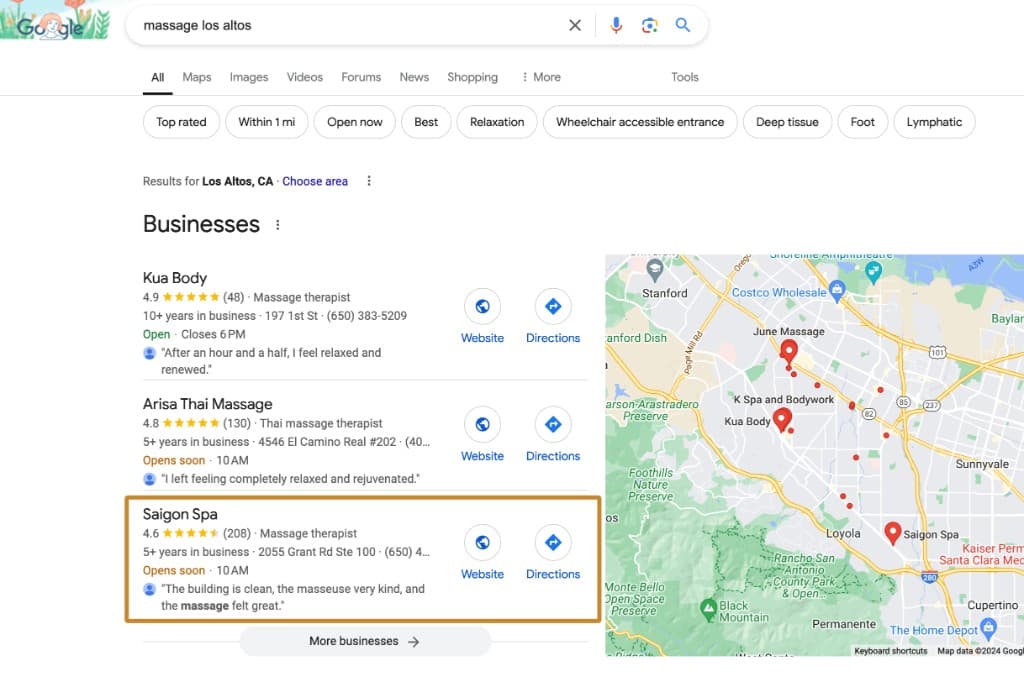
Task: Click the search magnifier icon
Action: [x=683, y=25]
